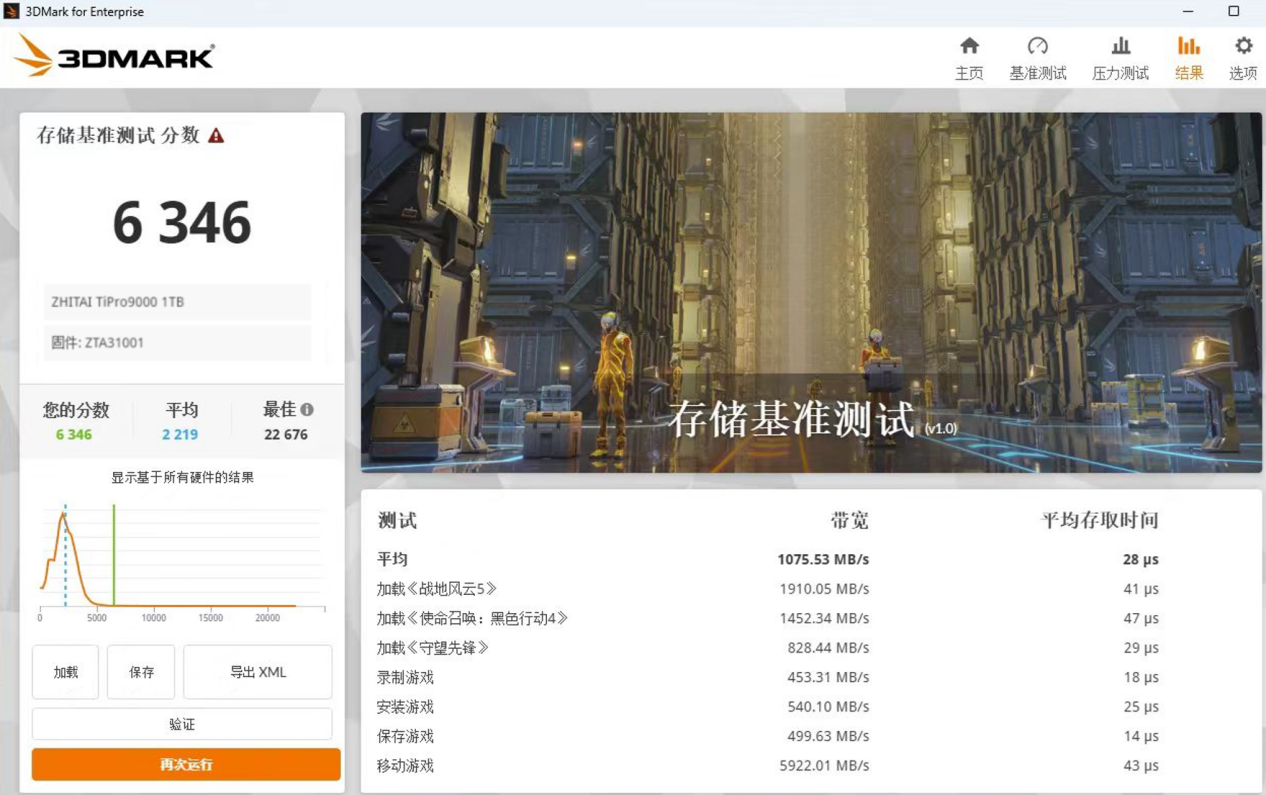Click the 保存 button
Image resolution: width=1266 pixels, height=795 pixels.
pyautogui.click(x=142, y=672)
